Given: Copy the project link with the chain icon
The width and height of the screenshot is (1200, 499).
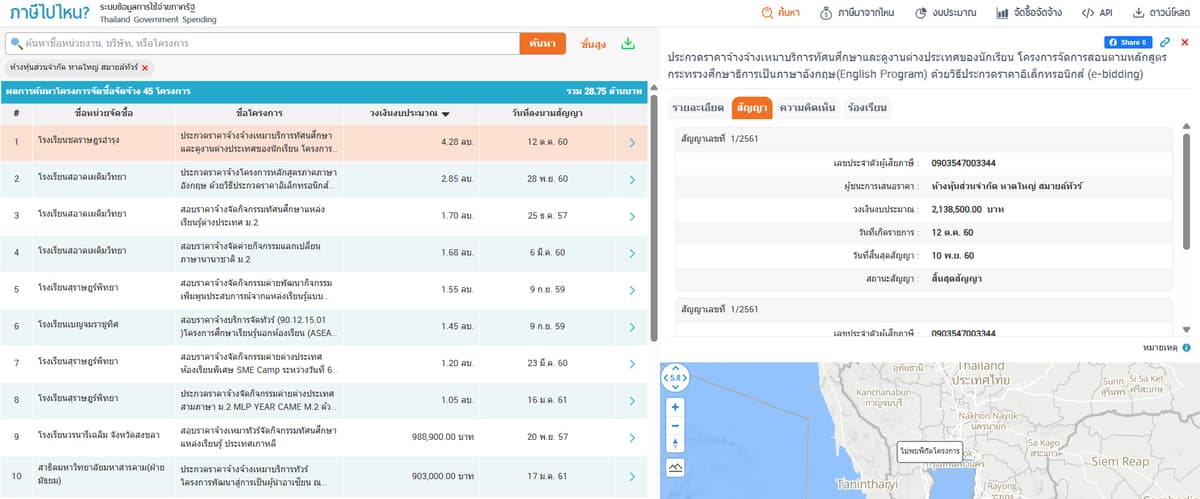Looking at the screenshot, I should point(1165,42).
